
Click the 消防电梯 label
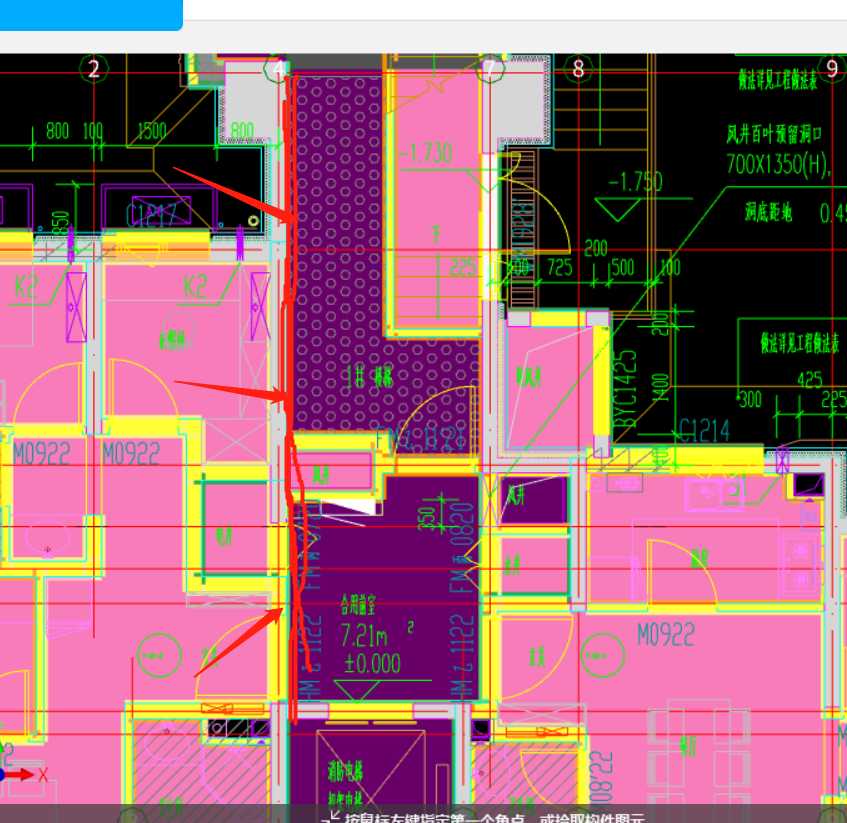[345, 771]
